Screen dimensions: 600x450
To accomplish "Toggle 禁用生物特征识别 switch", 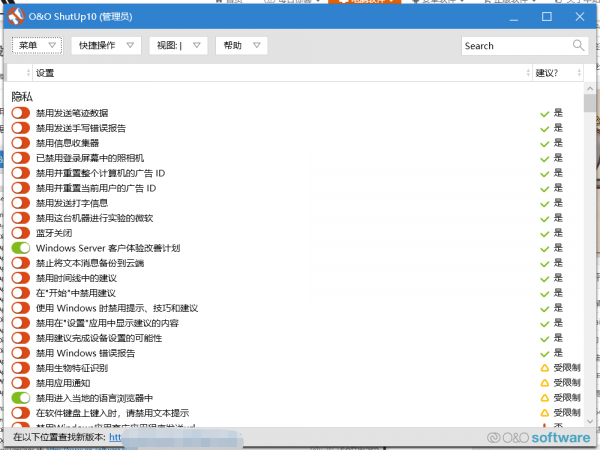I will pos(21,368).
